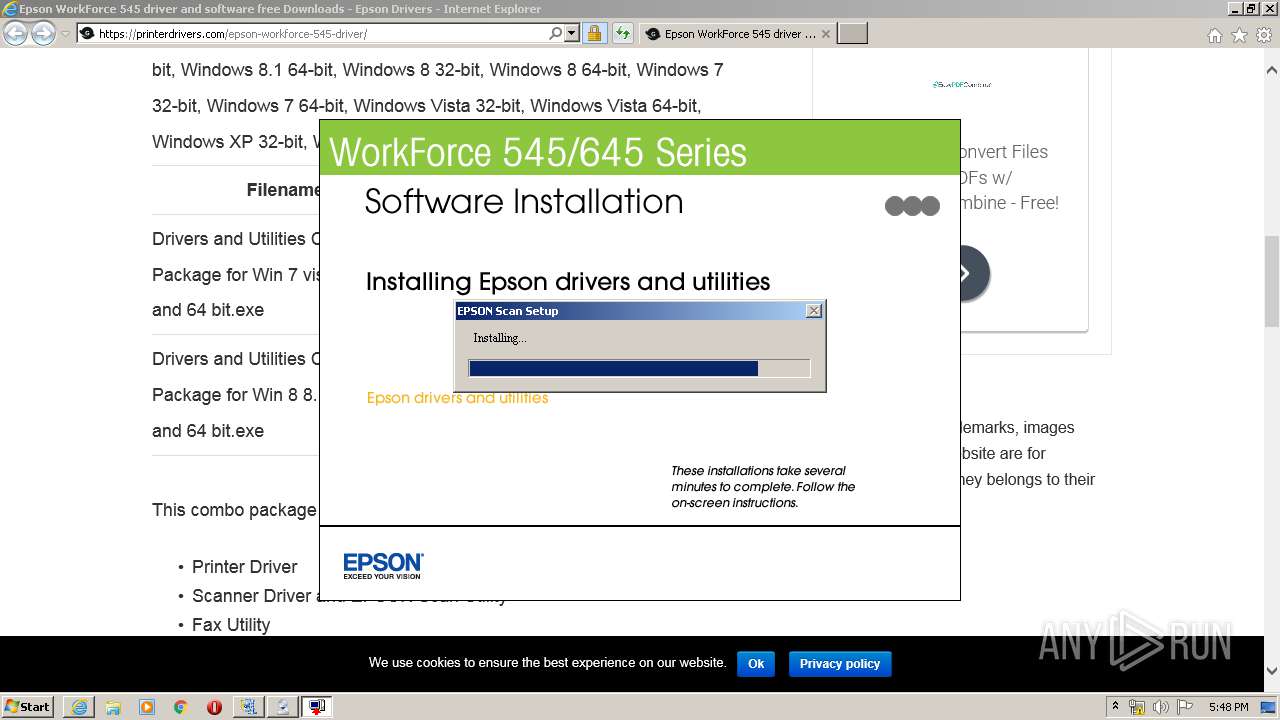Viewport: 1280px width, 720px height.
Task: Click the Filename column header
Action: click(x=284, y=190)
